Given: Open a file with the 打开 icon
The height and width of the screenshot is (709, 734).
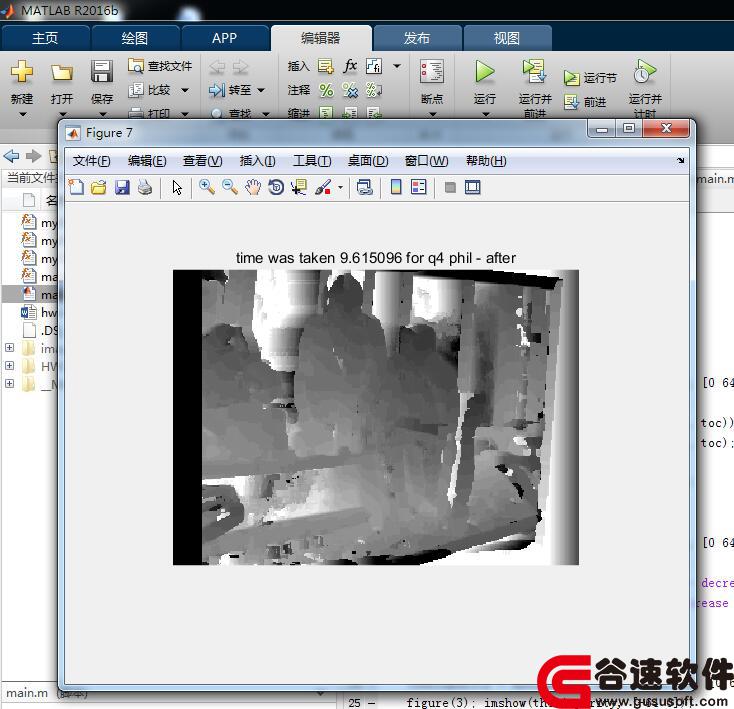Looking at the screenshot, I should point(62,72).
